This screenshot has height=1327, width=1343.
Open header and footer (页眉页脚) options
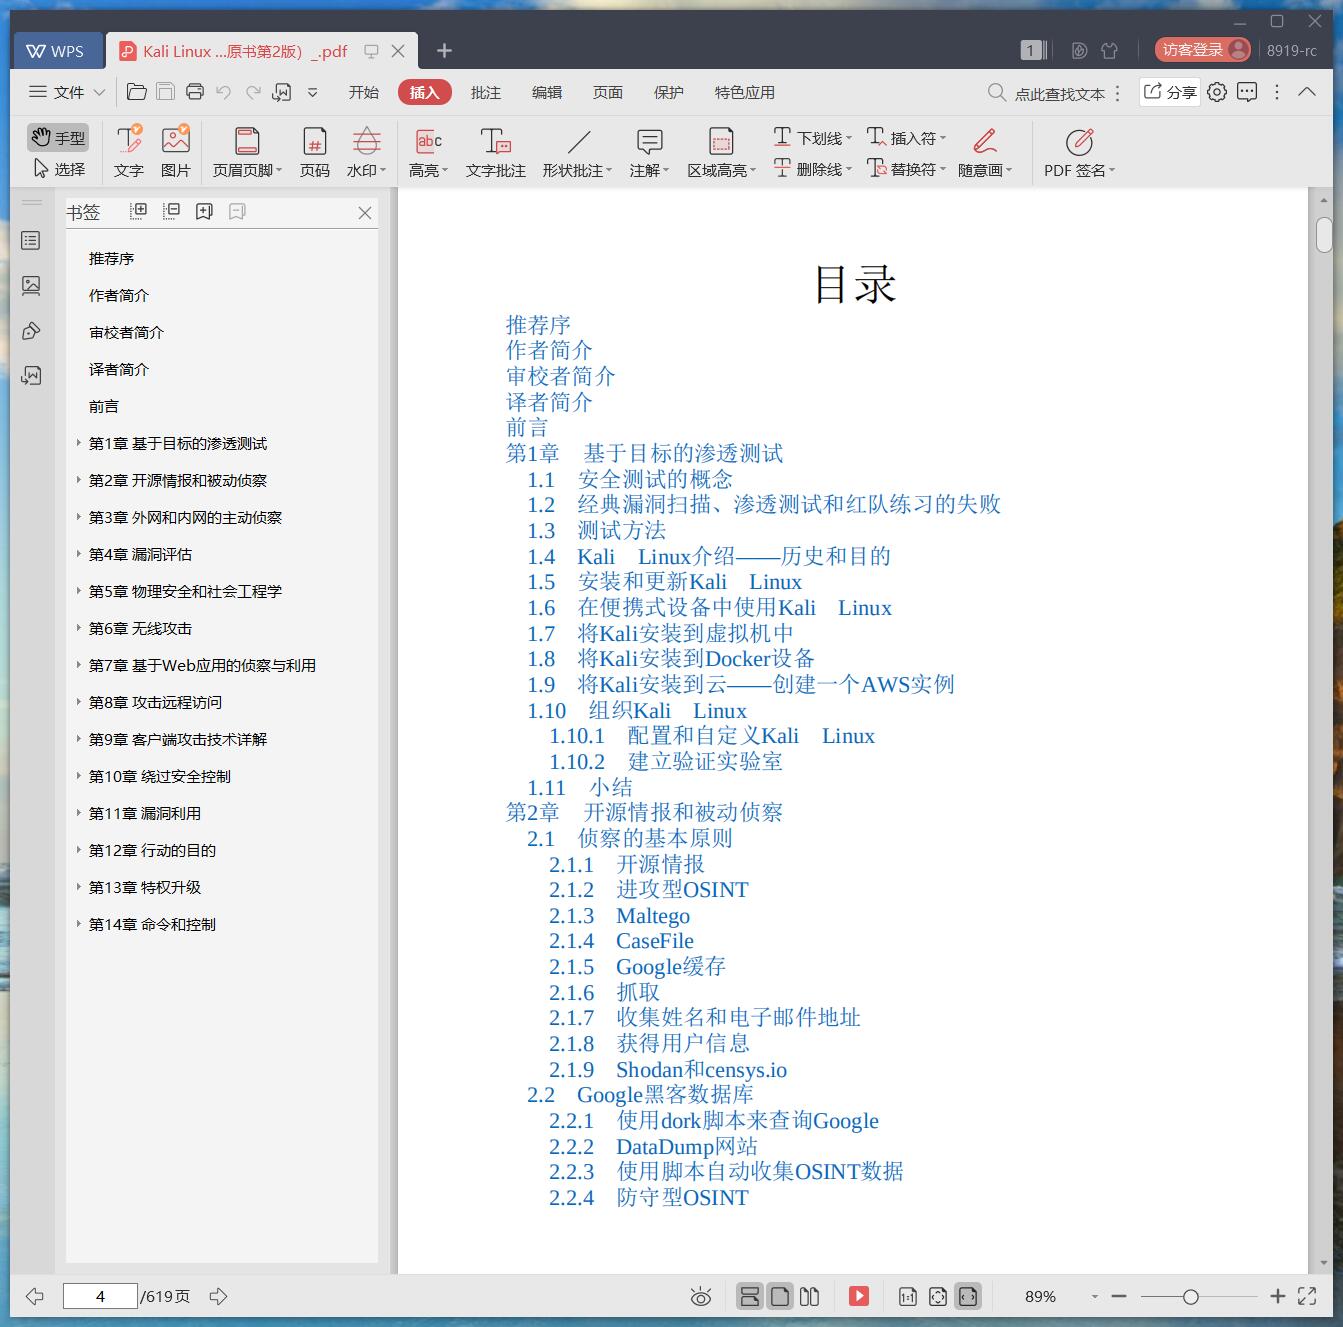247,151
